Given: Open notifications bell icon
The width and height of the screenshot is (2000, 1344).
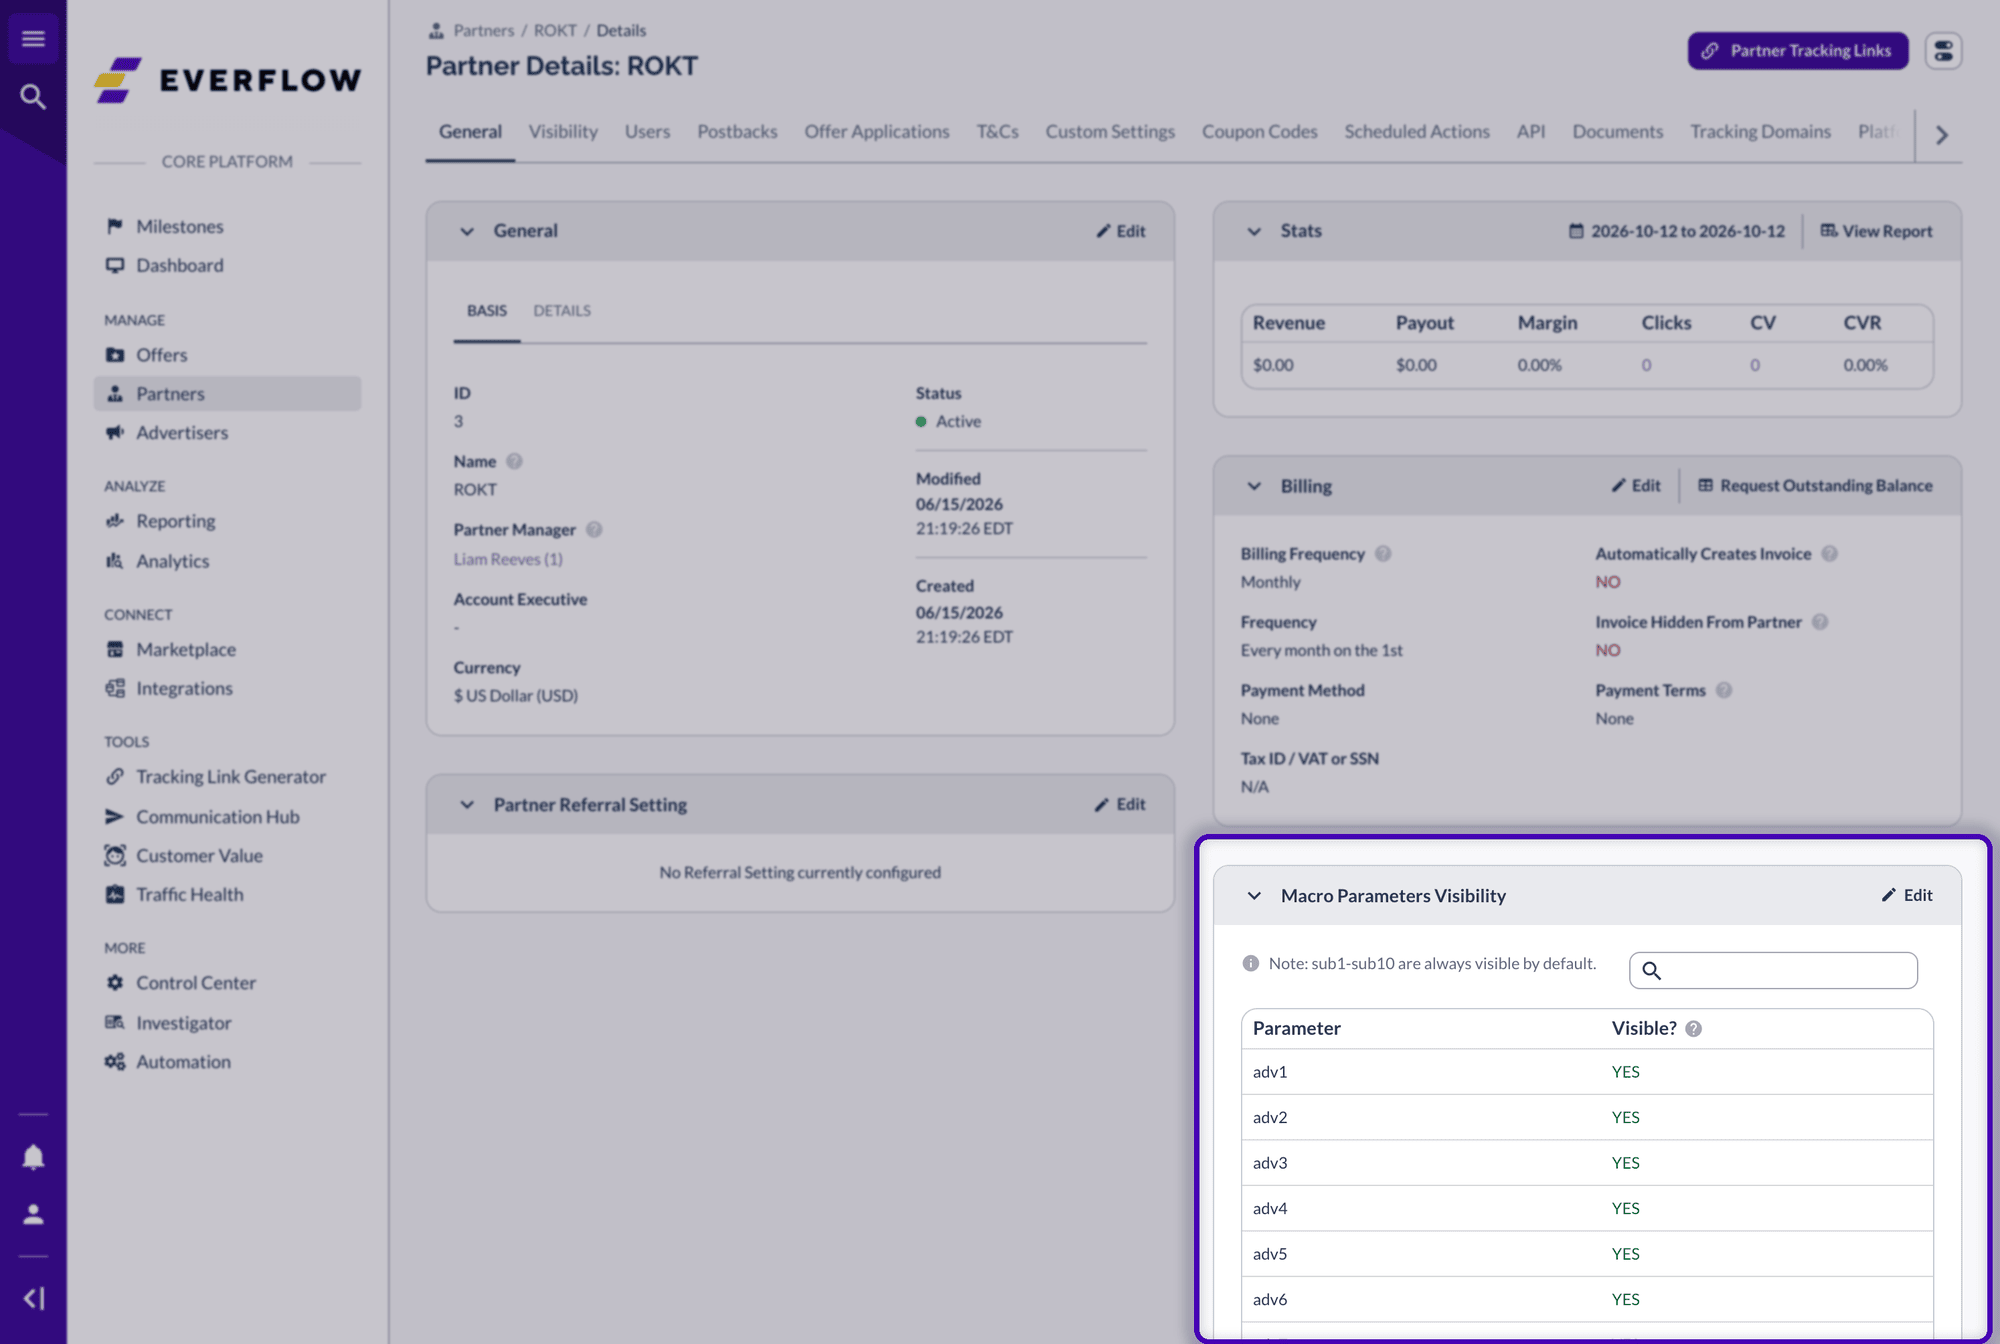Looking at the screenshot, I should coord(33,1157).
